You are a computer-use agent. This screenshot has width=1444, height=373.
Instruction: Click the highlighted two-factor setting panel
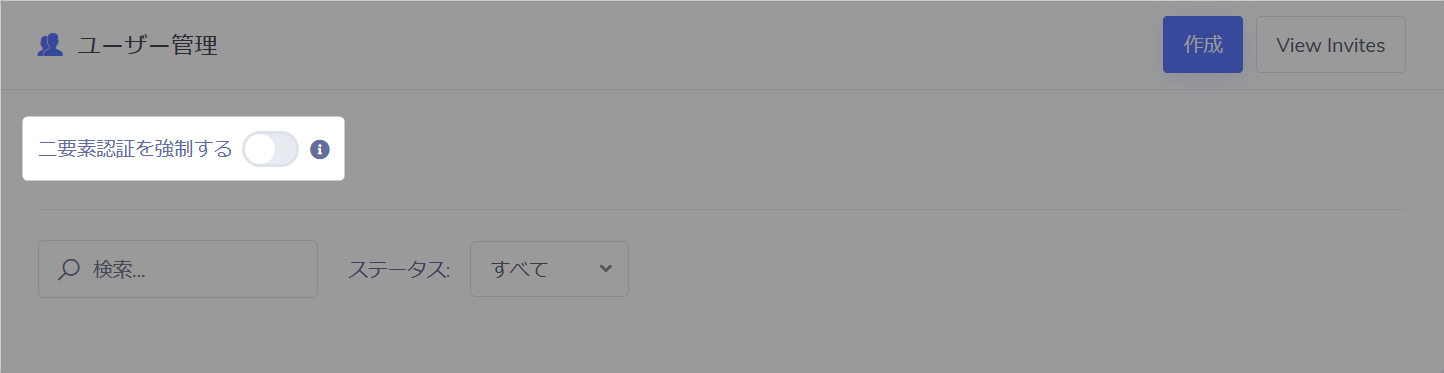183,149
